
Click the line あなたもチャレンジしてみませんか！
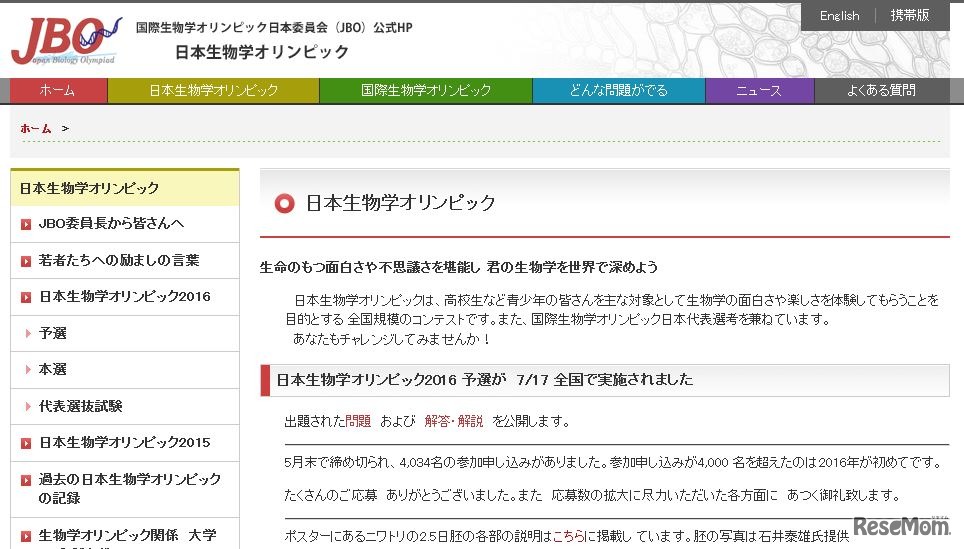point(392,339)
